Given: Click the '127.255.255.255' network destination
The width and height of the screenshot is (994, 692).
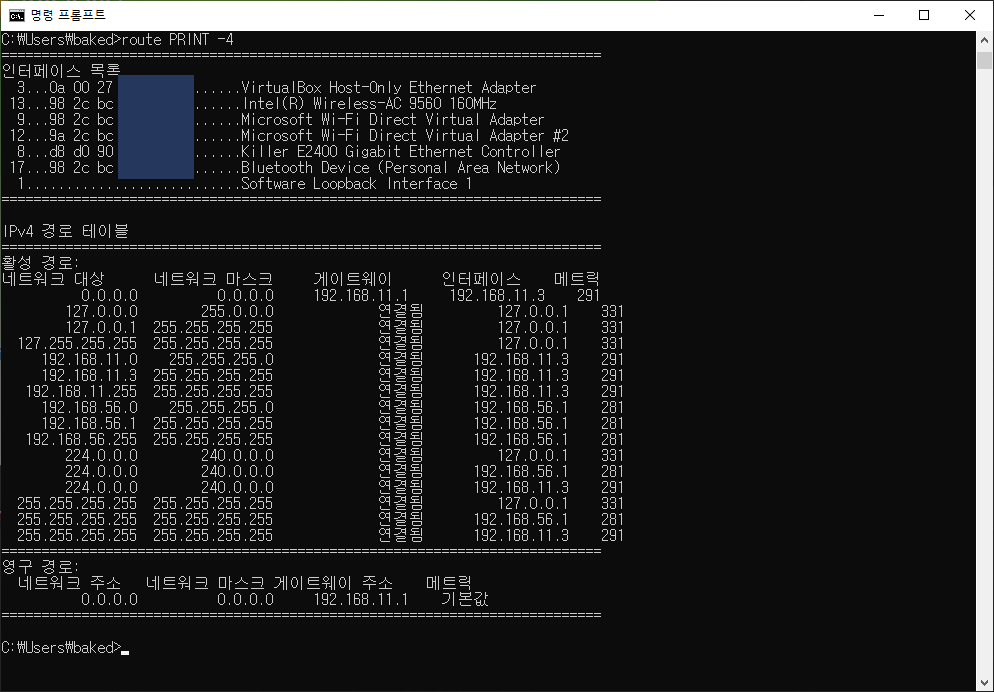Looking at the screenshot, I should coord(77,343).
